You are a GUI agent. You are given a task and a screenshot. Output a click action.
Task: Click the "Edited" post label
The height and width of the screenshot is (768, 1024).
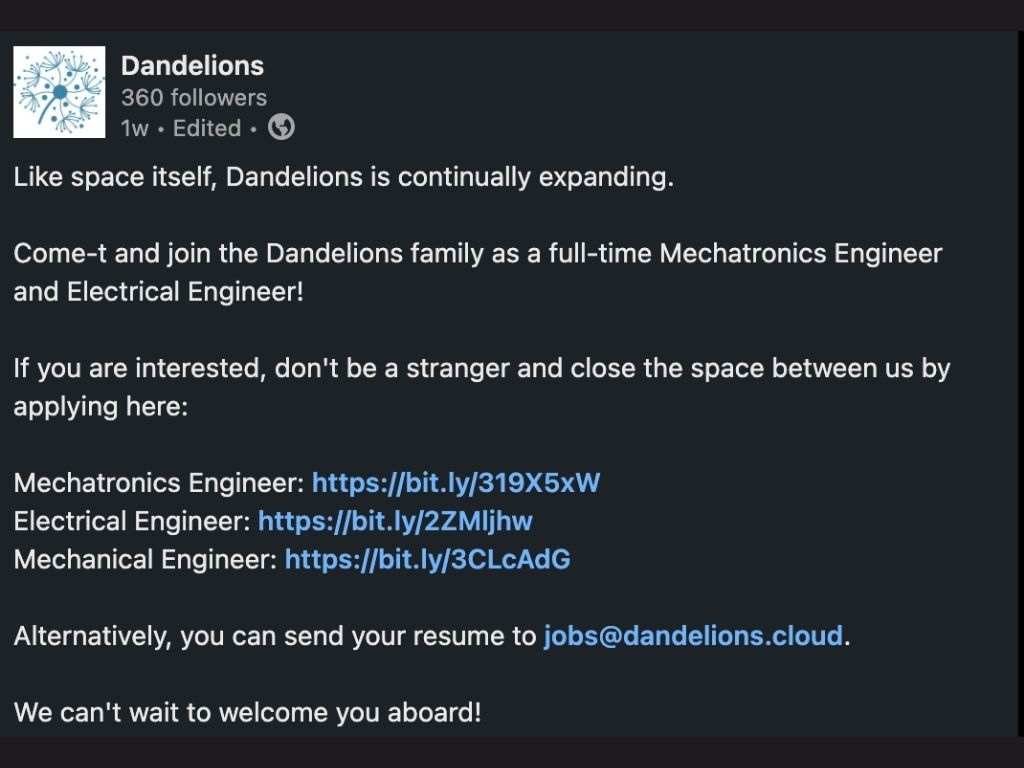(207, 128)
